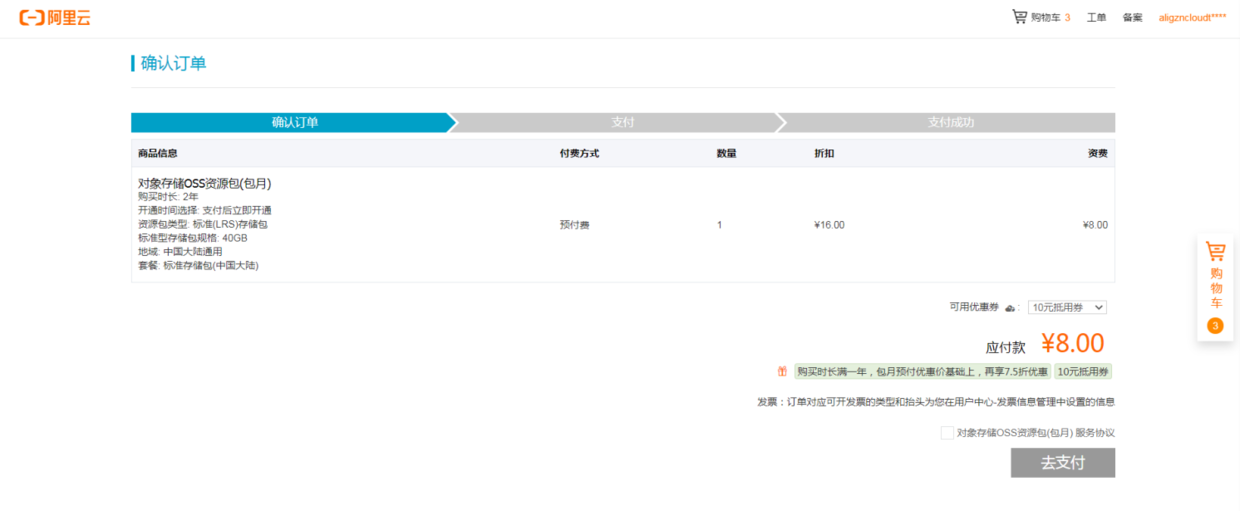This screenshot has width=1240, height=511.
Task: Click the 对象存储OSS资源包(包月) product title
Action: [x=204, y=183]
